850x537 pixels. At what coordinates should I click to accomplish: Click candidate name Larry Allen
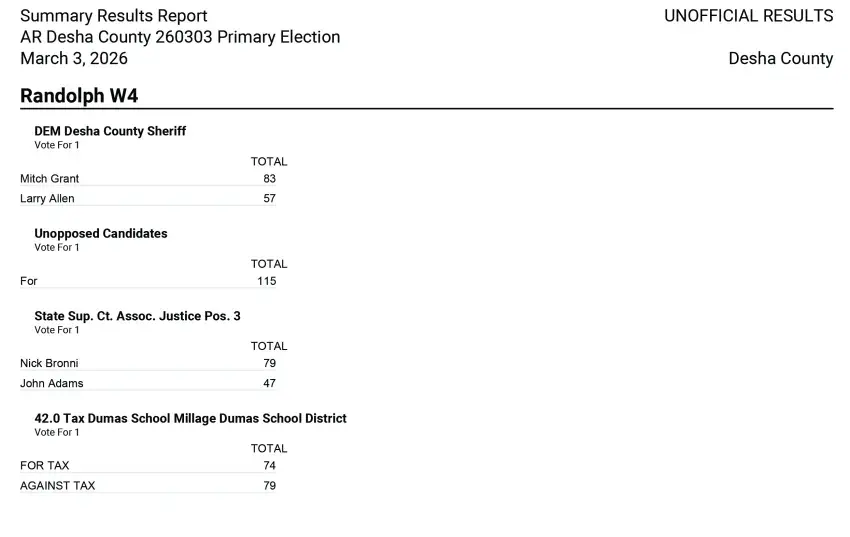pyautogui.click(x=47, y=199)
